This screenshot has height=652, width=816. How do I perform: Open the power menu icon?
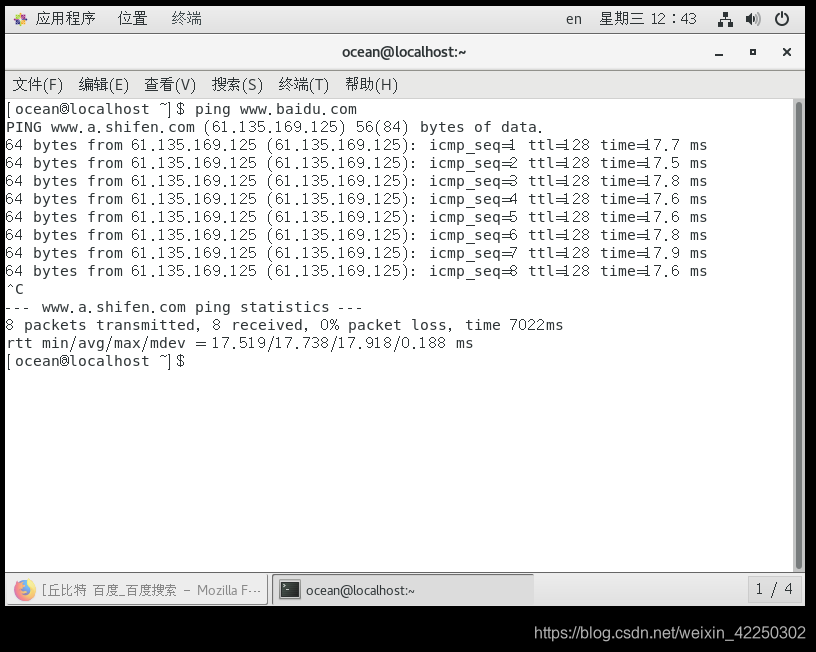click(782, 19)
